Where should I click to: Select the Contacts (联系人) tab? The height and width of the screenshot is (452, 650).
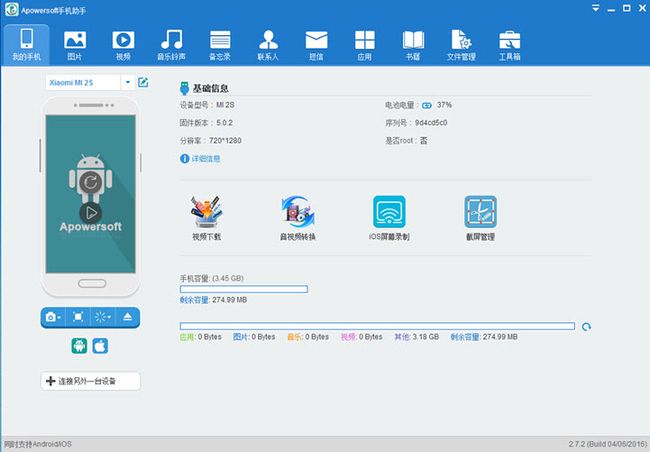coord(268,45)
